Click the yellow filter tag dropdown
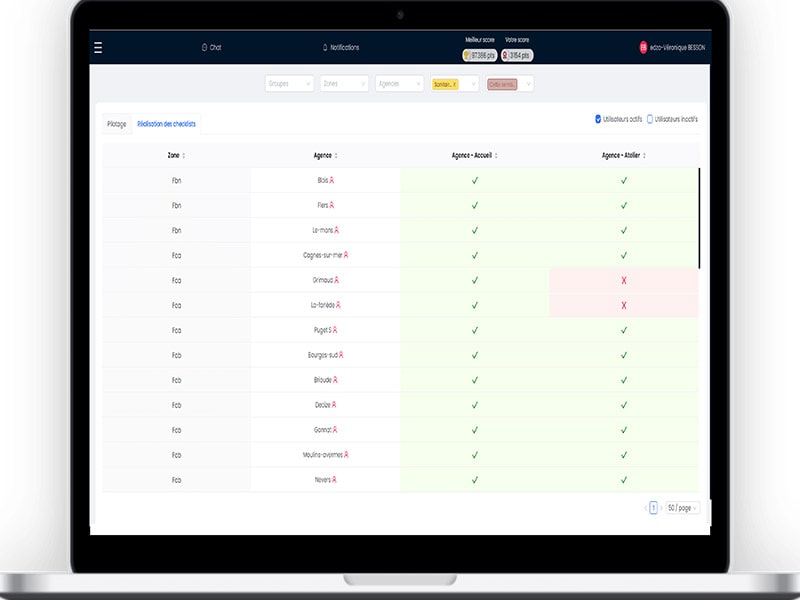 click(x=455, y=84)
